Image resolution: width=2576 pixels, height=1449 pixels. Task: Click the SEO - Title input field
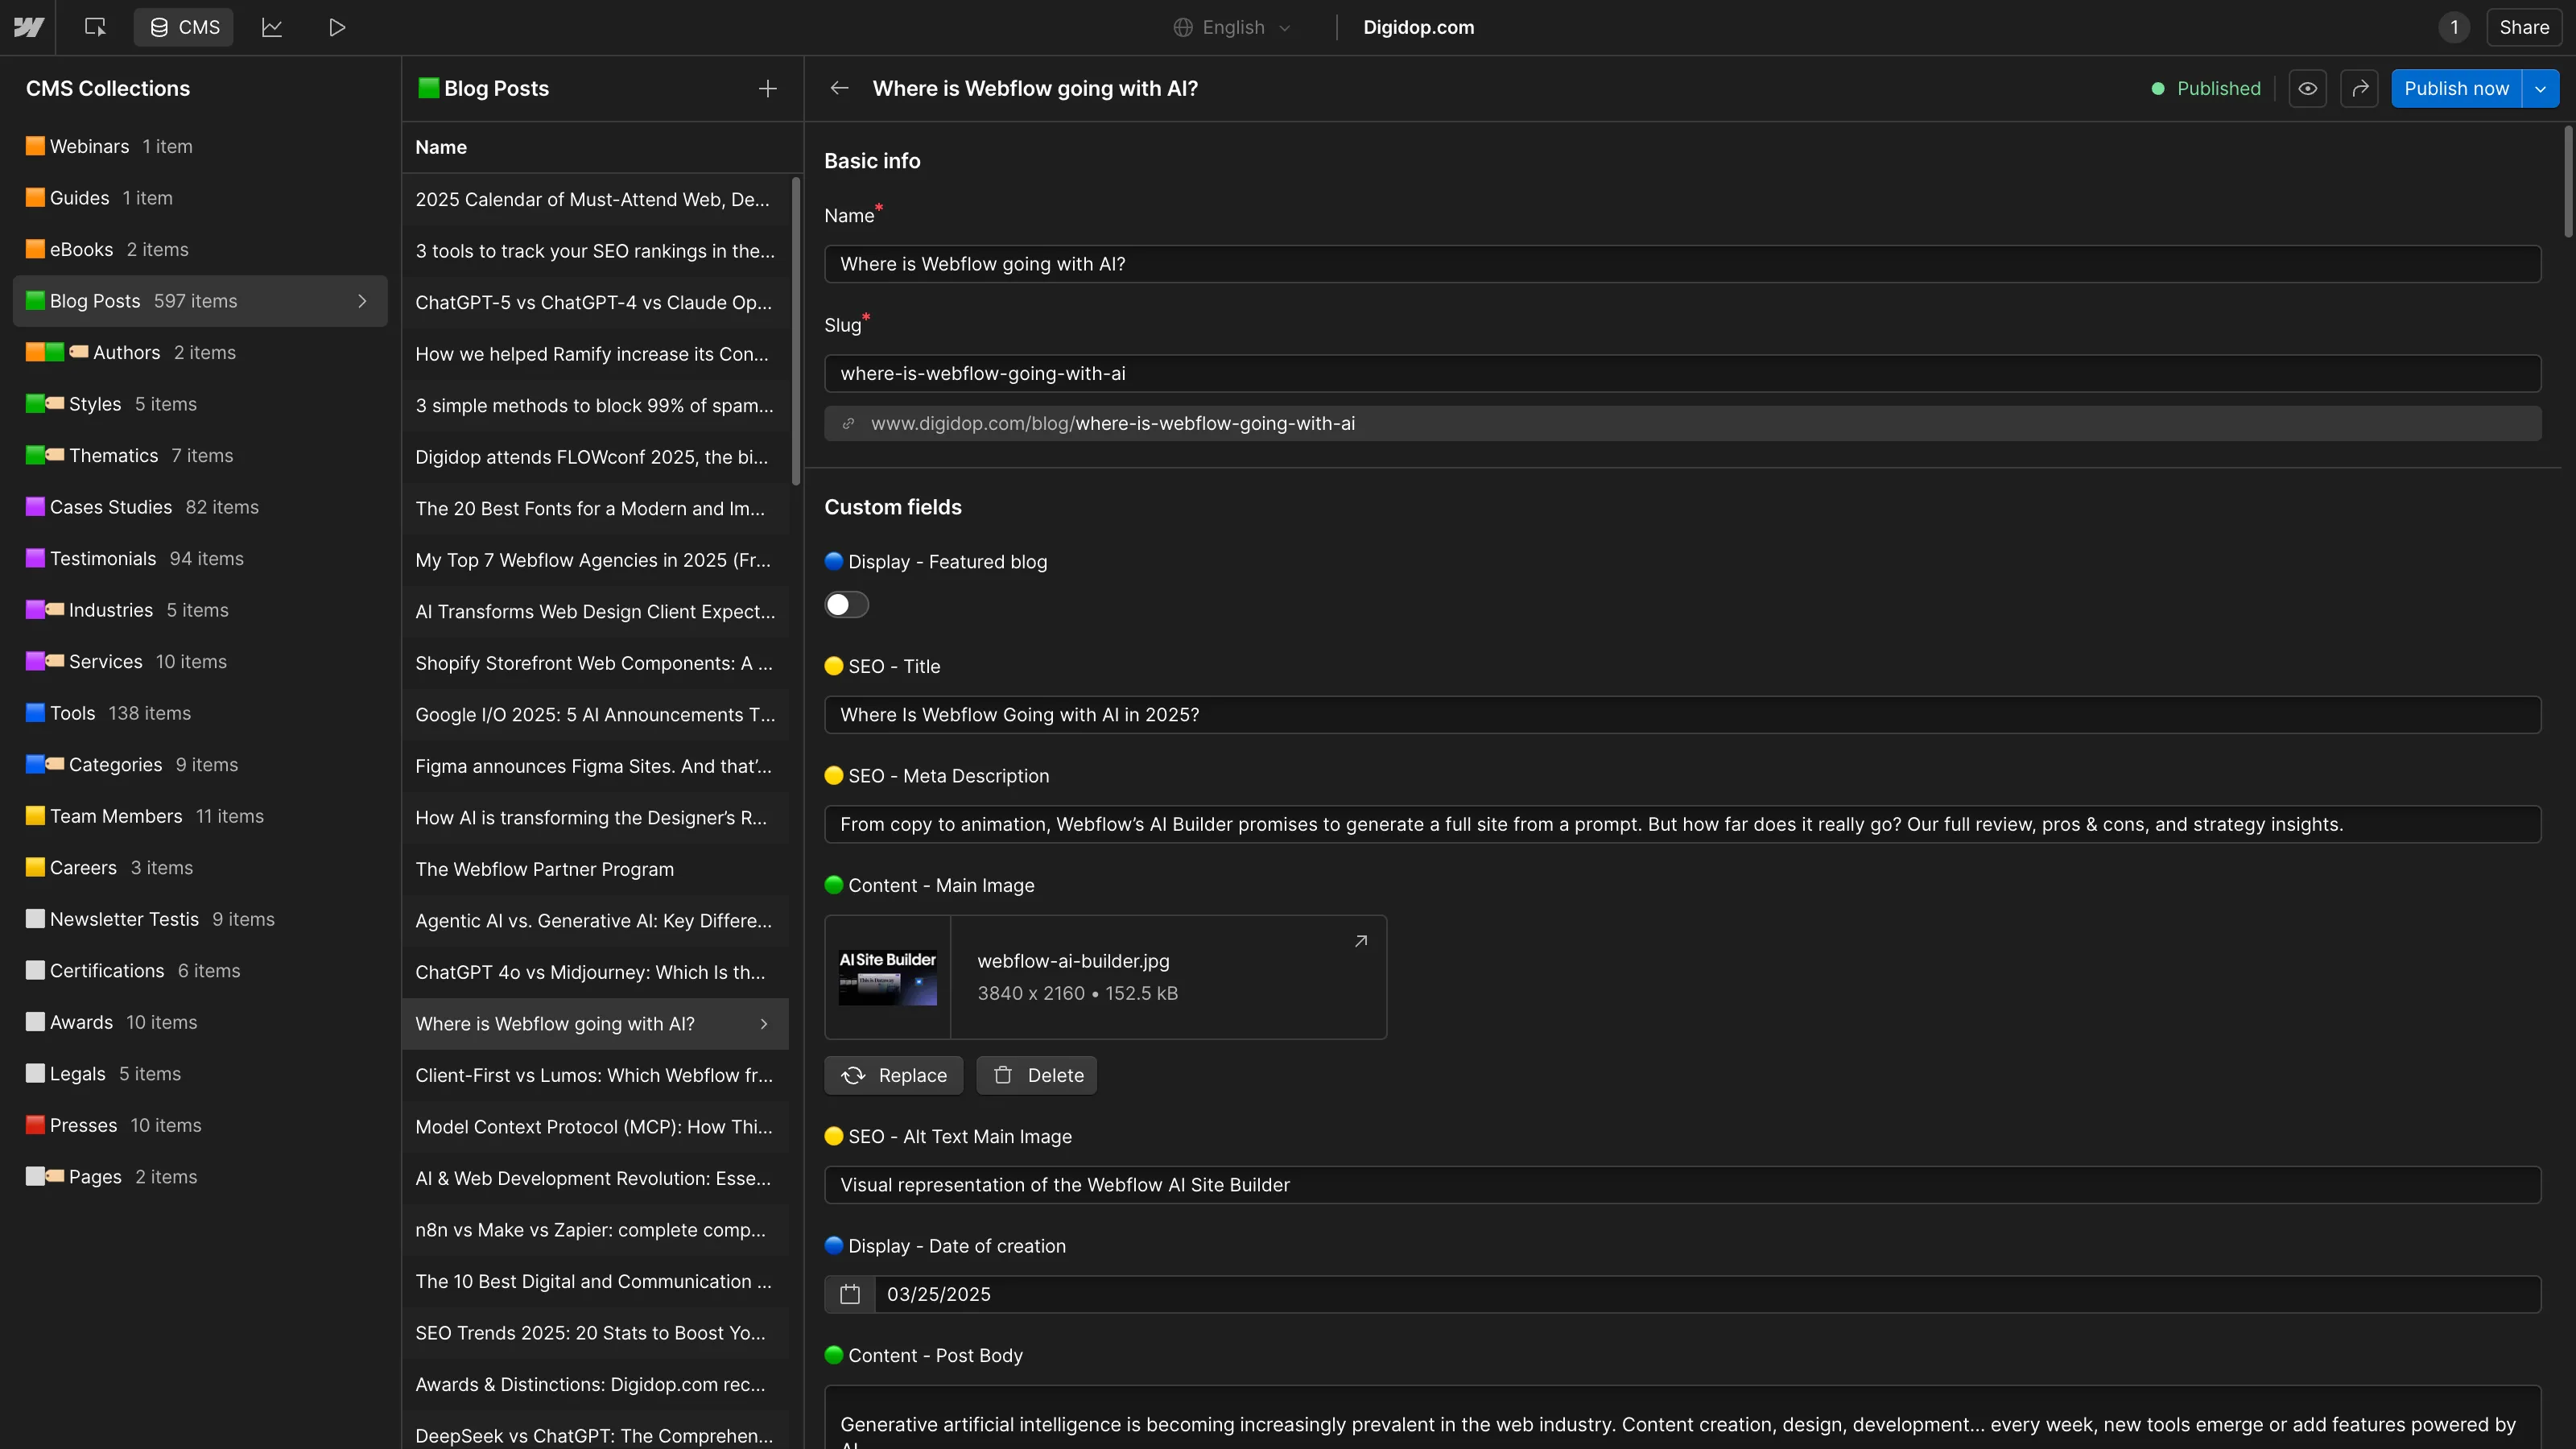coord(1682,715)
